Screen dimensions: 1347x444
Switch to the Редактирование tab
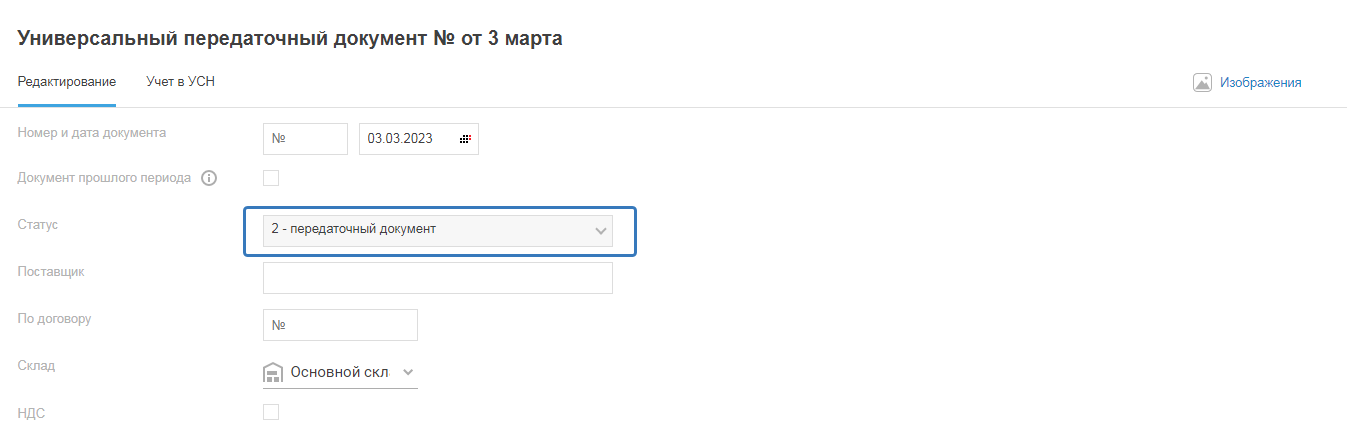coord(67,82)
